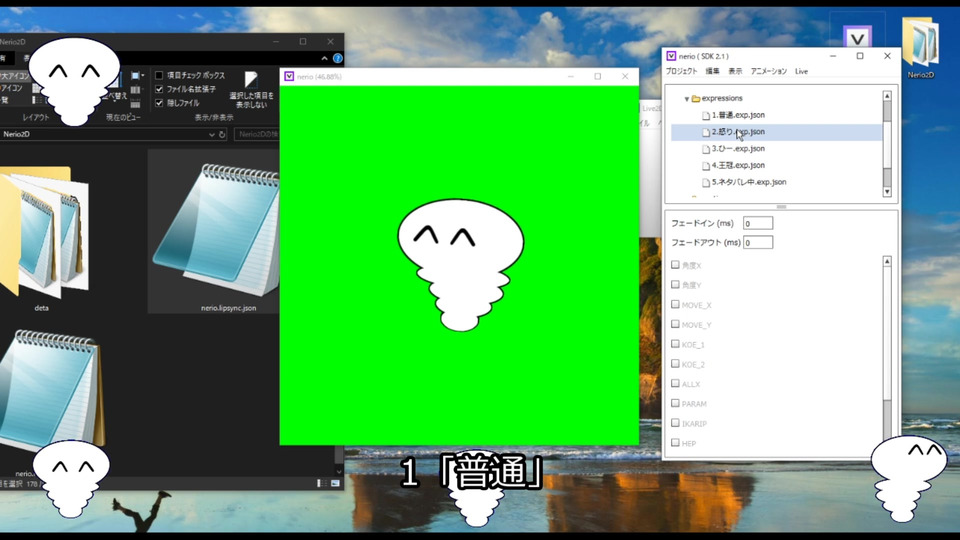960x540 pixels.
Task: Toggle 隠しファイル checkbox in Explorer
Action: coord(159,103)
